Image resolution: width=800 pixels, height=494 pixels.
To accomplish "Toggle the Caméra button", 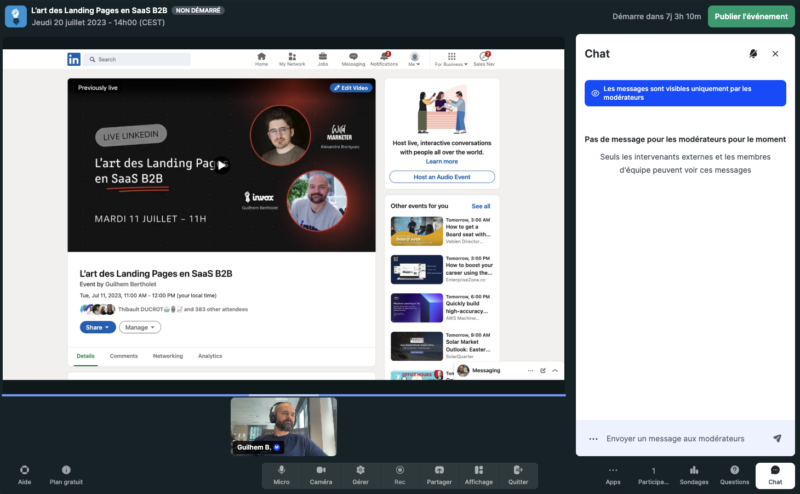I will pos(320,475).
